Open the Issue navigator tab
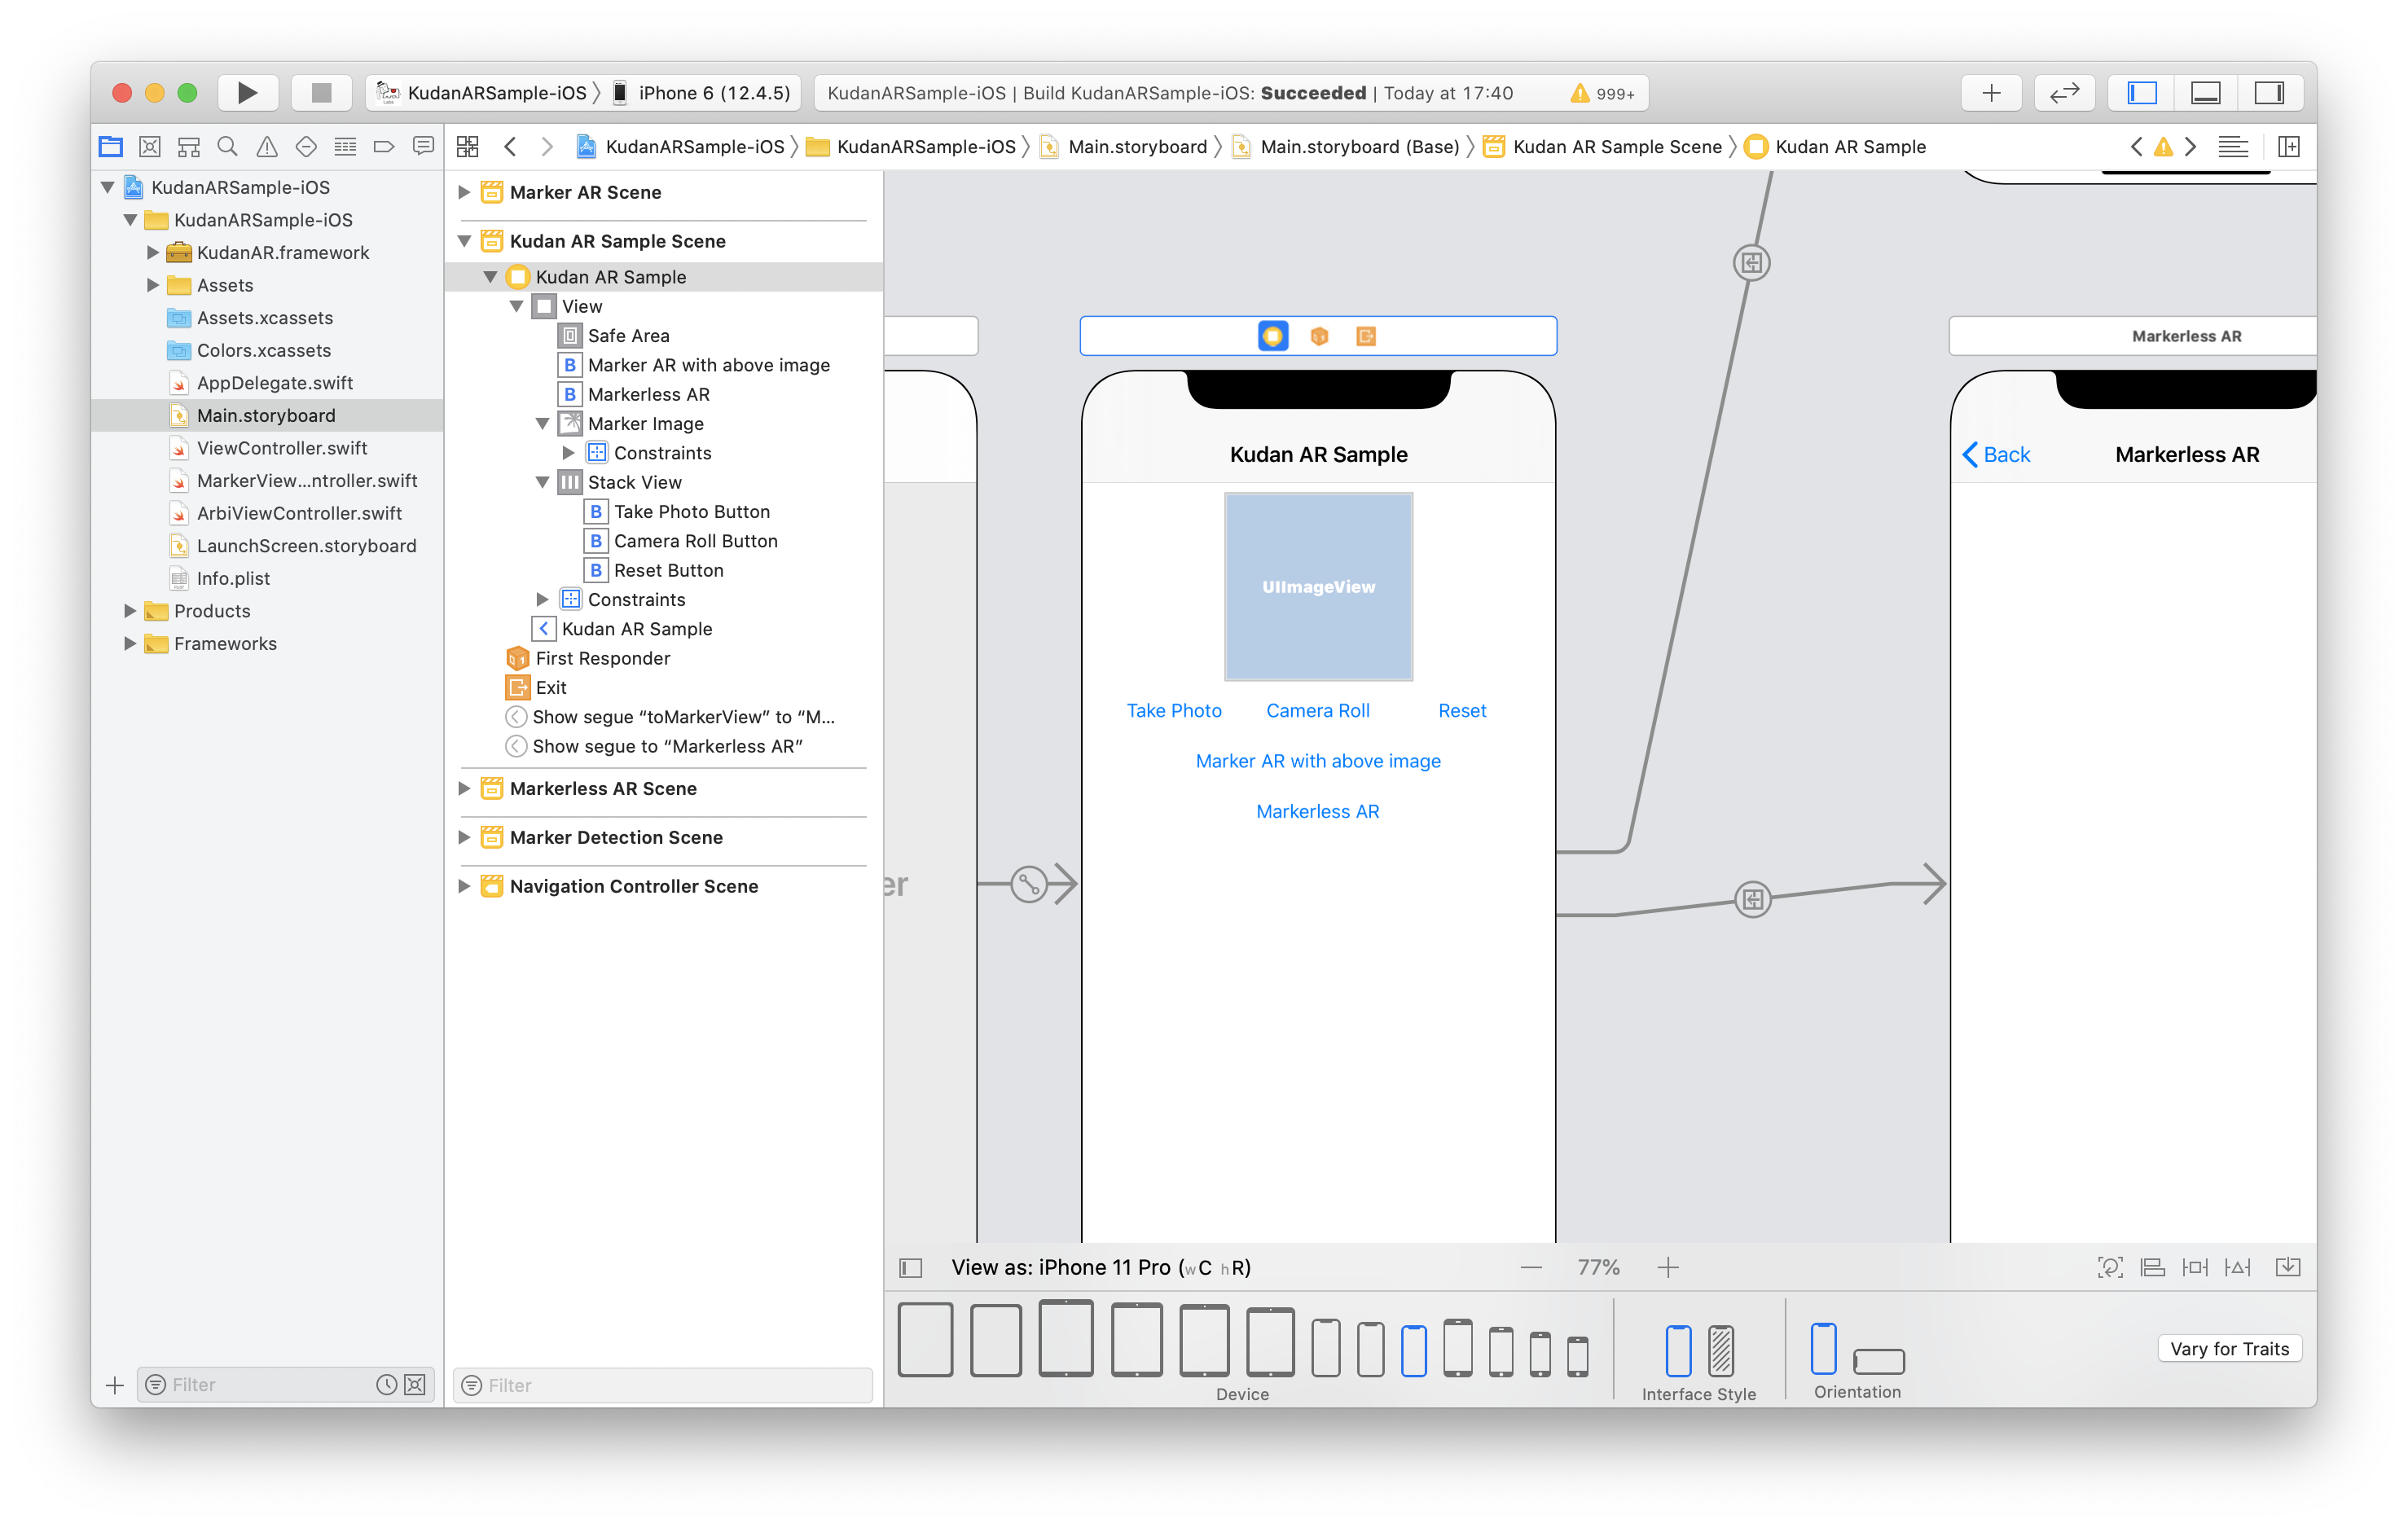The width and height of the screenshot is (2408, 1528). tap(267, 147)
